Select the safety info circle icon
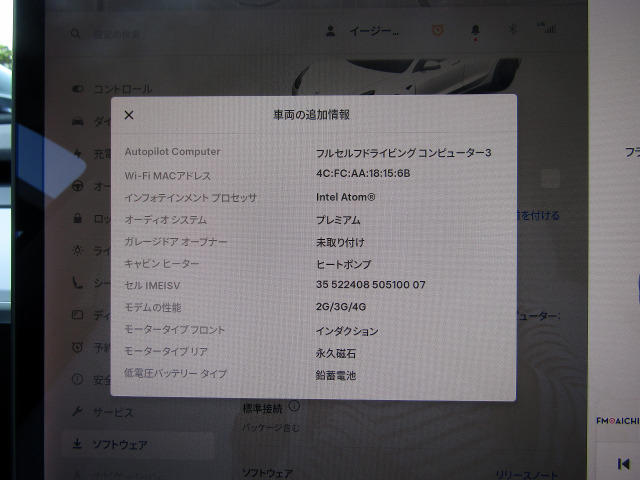Screen dimensions: 640x480 point(78,379)
